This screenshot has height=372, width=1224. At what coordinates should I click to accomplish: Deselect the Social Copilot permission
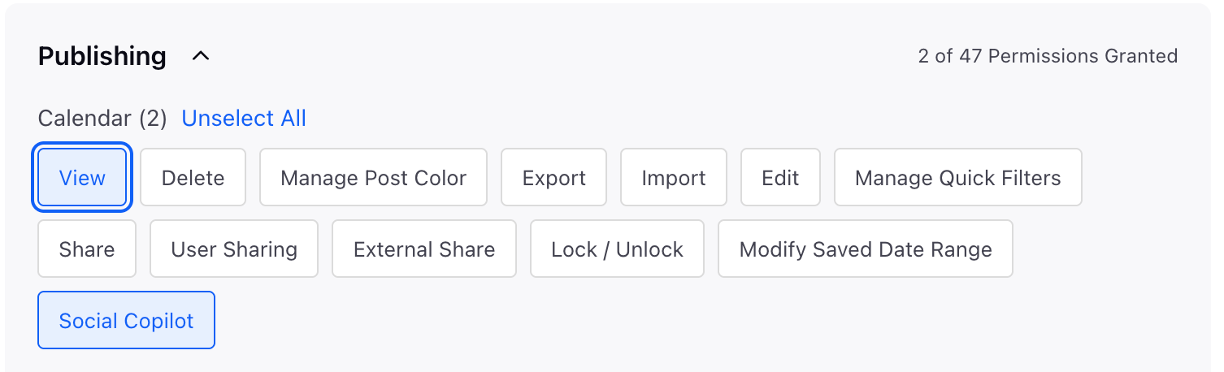126,320
